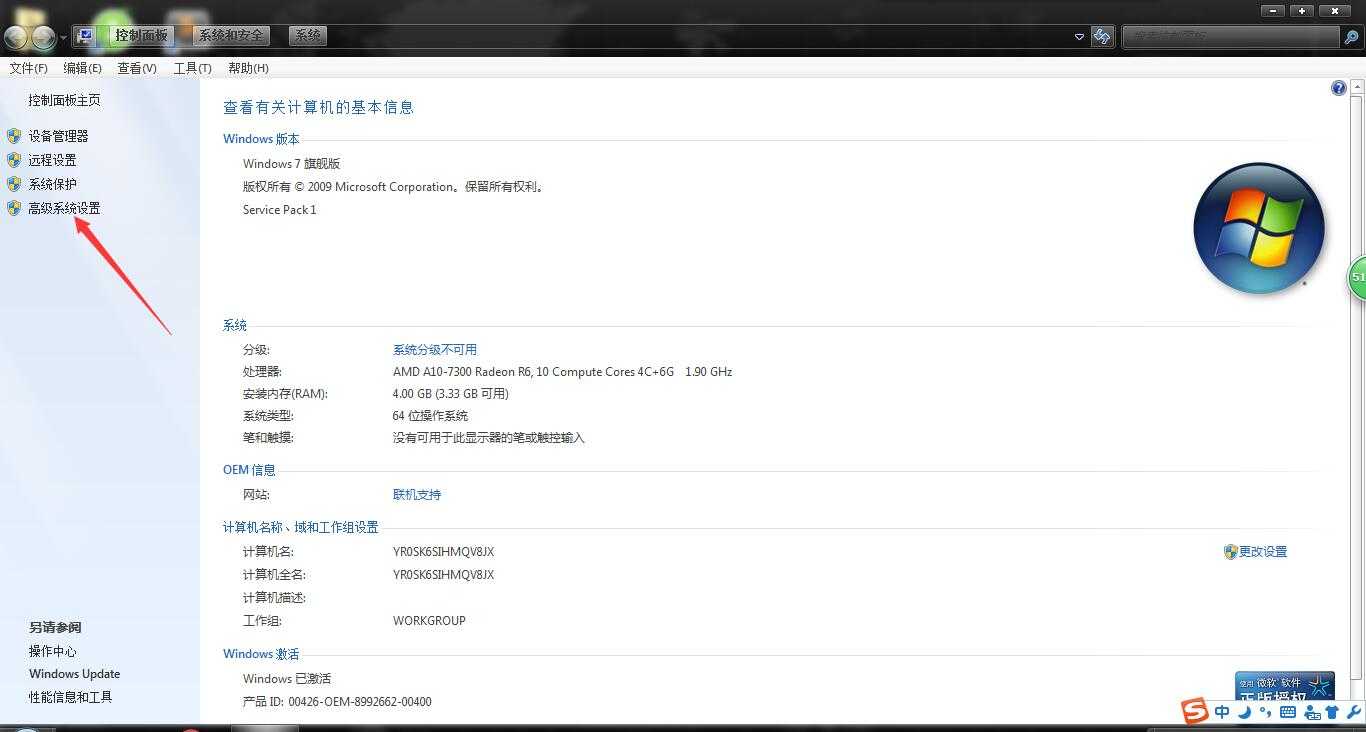Viewport: 1366px width, 732px height.
Task: Open 设备管理器 (Device Manager) link
Action: click(58, 136)
